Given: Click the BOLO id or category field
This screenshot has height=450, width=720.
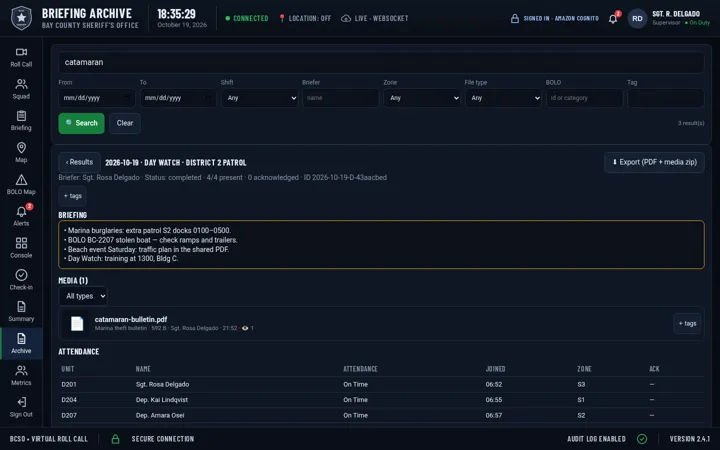Looking at the screenshot, I should [585, 98].
